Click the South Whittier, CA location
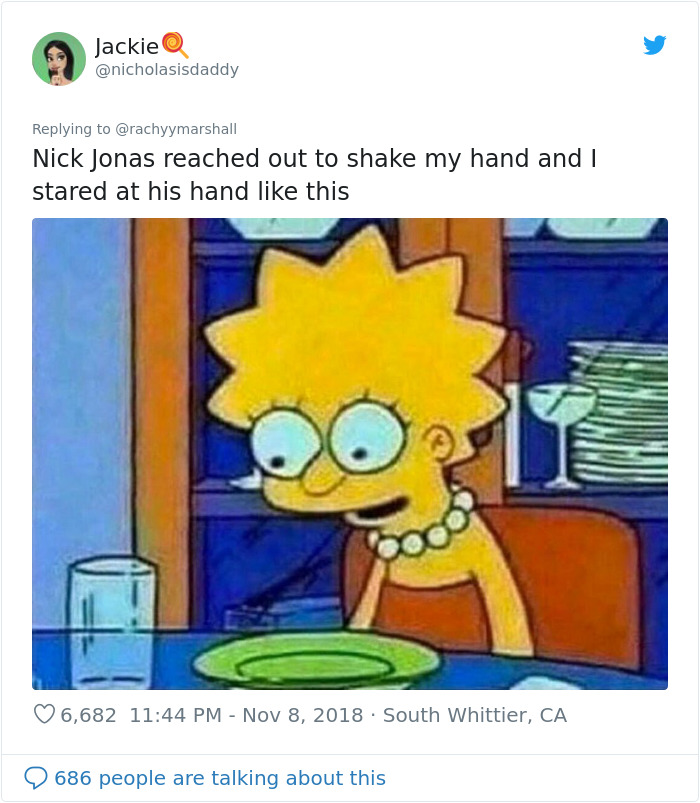 pos(475,715)
